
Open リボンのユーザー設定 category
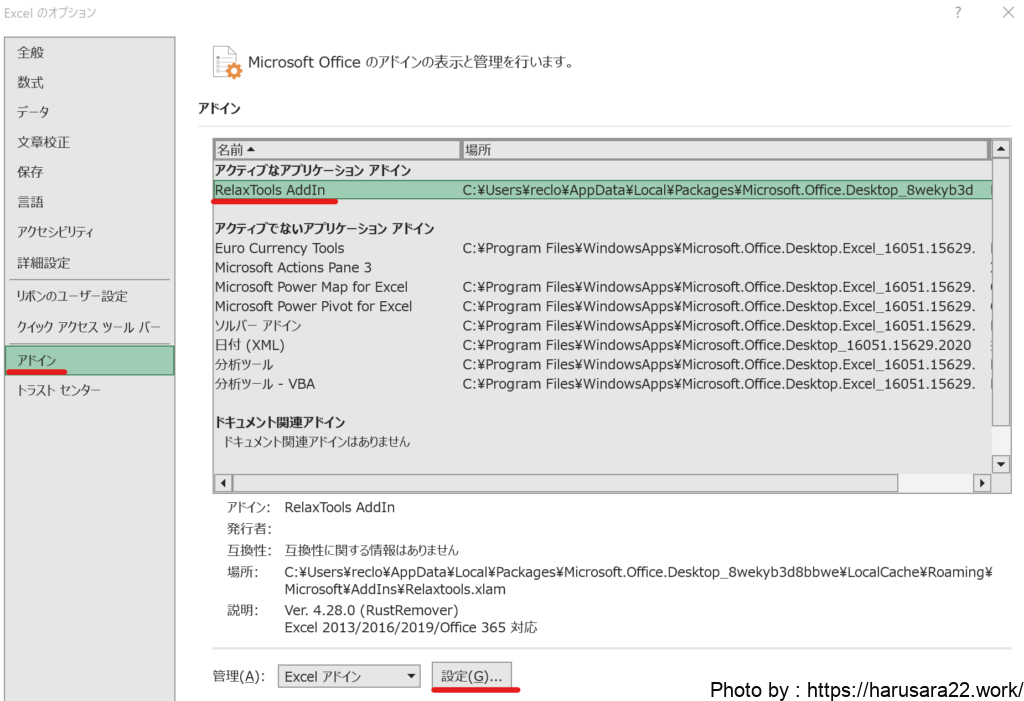[x=72, y=296]
